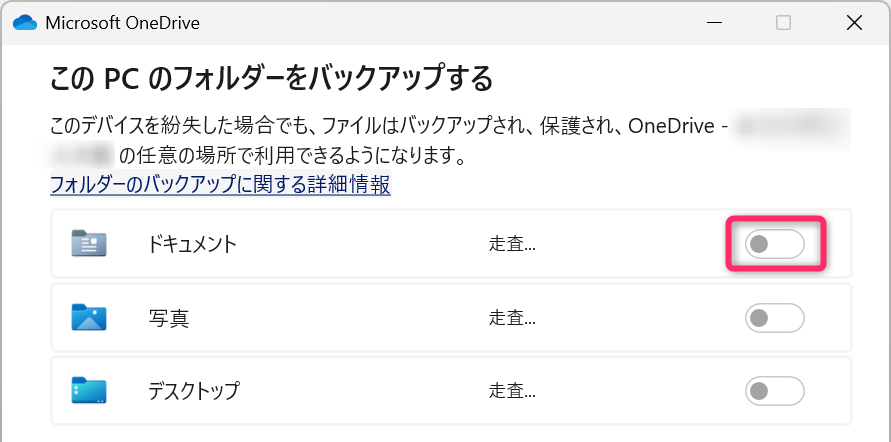Image resolution: width=891 pixels, height=442 pixels.
Task: Close the OneDrive backup dialog
Action: (x=853, y=23)
